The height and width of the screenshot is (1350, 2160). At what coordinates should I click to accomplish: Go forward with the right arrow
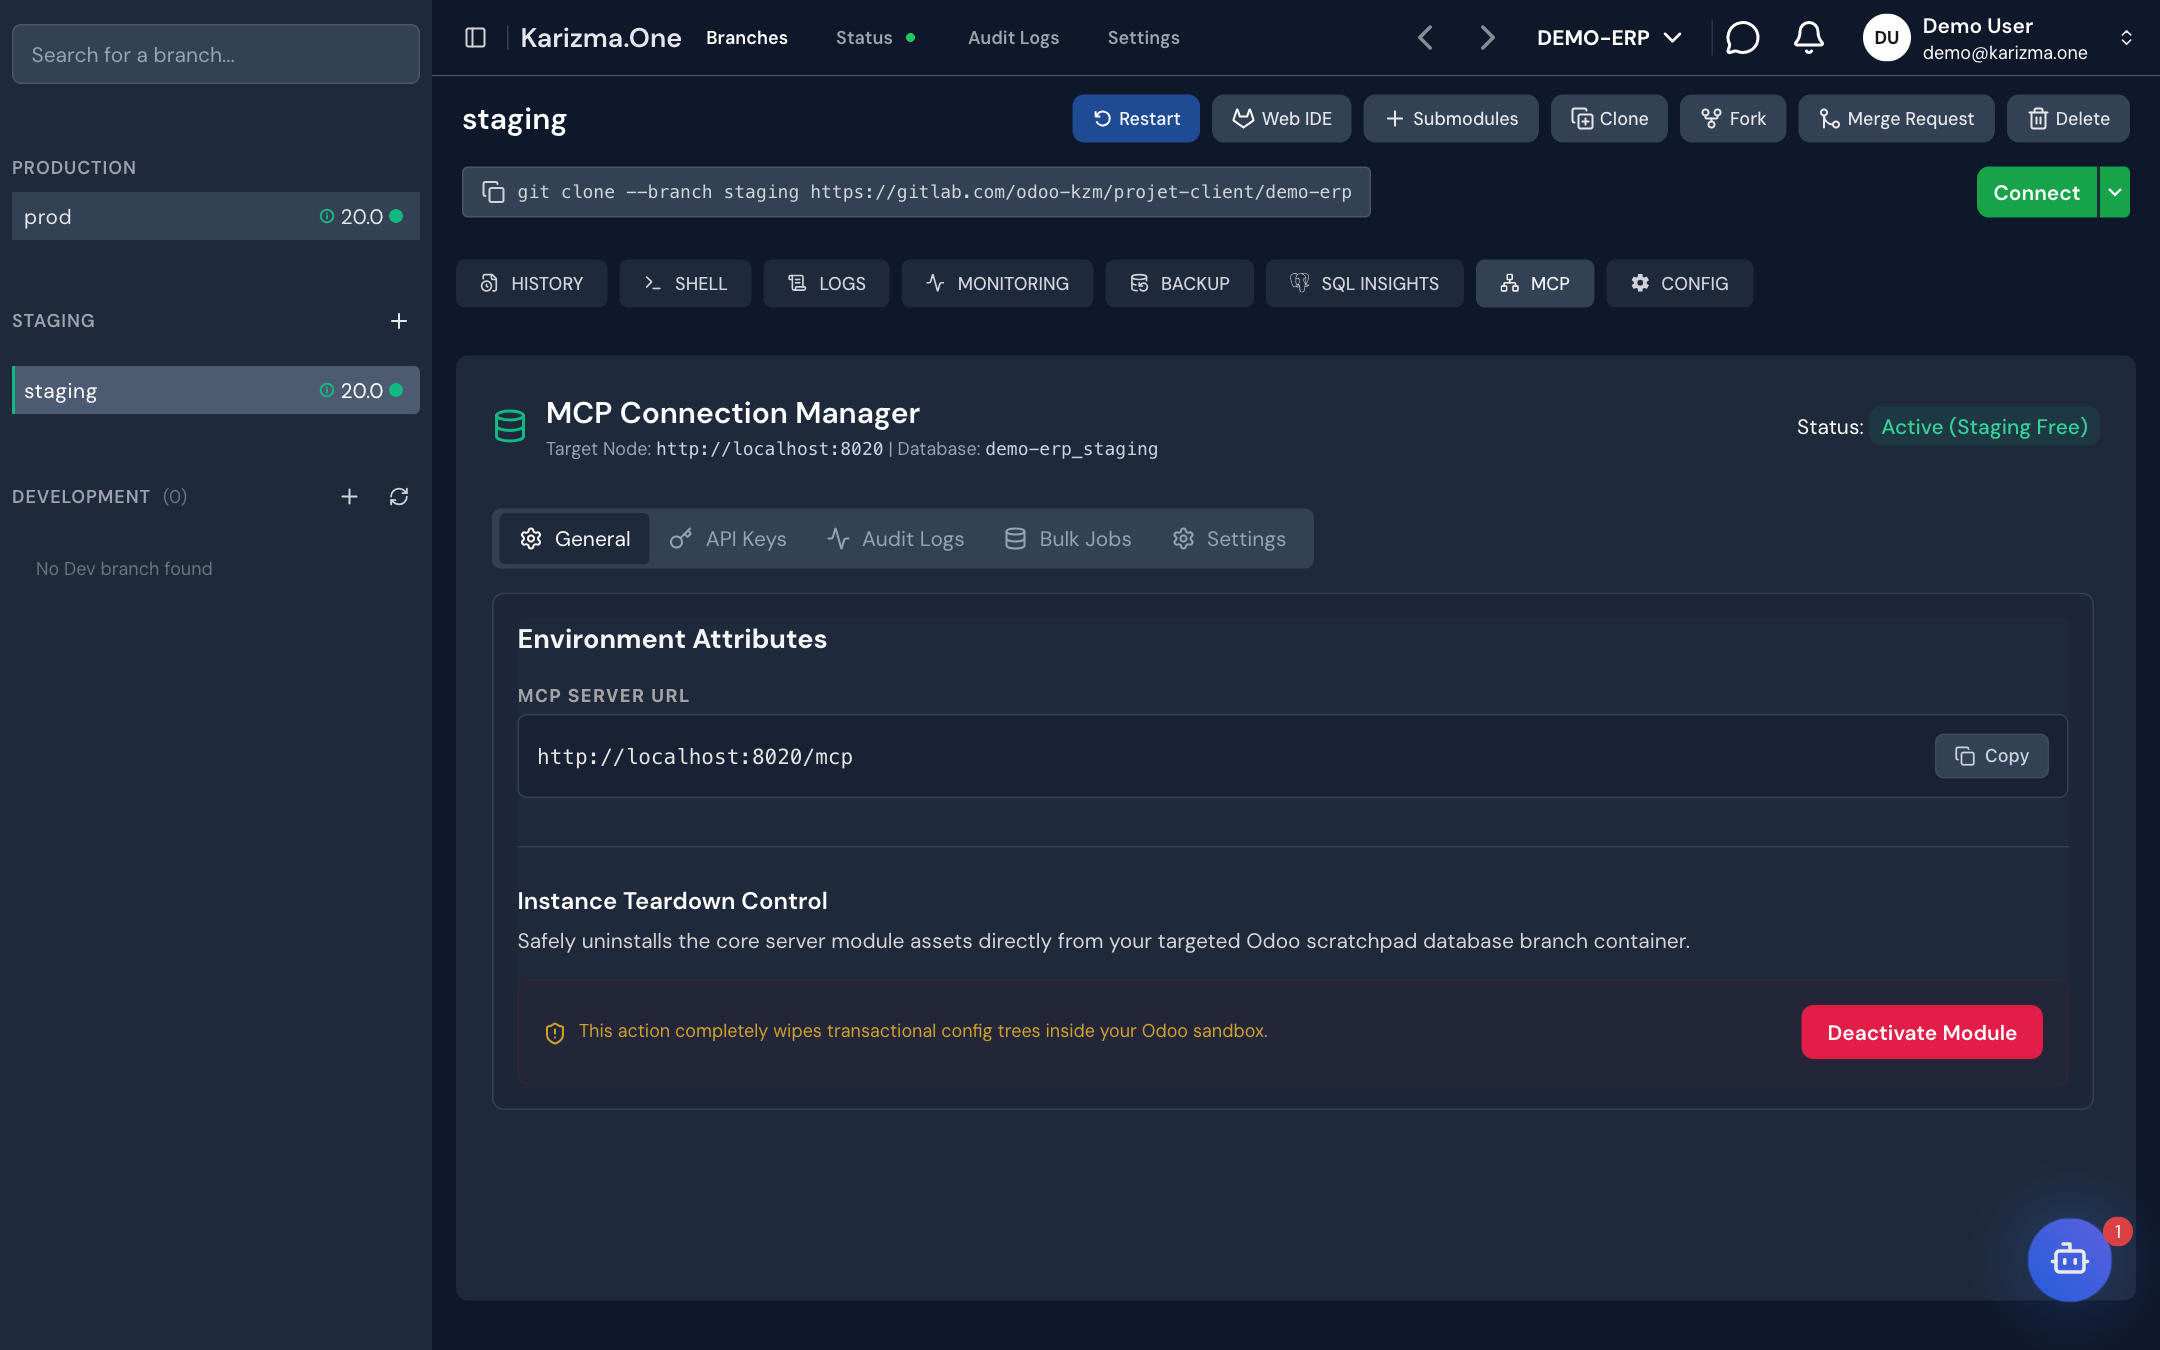tap(1487, 38)
